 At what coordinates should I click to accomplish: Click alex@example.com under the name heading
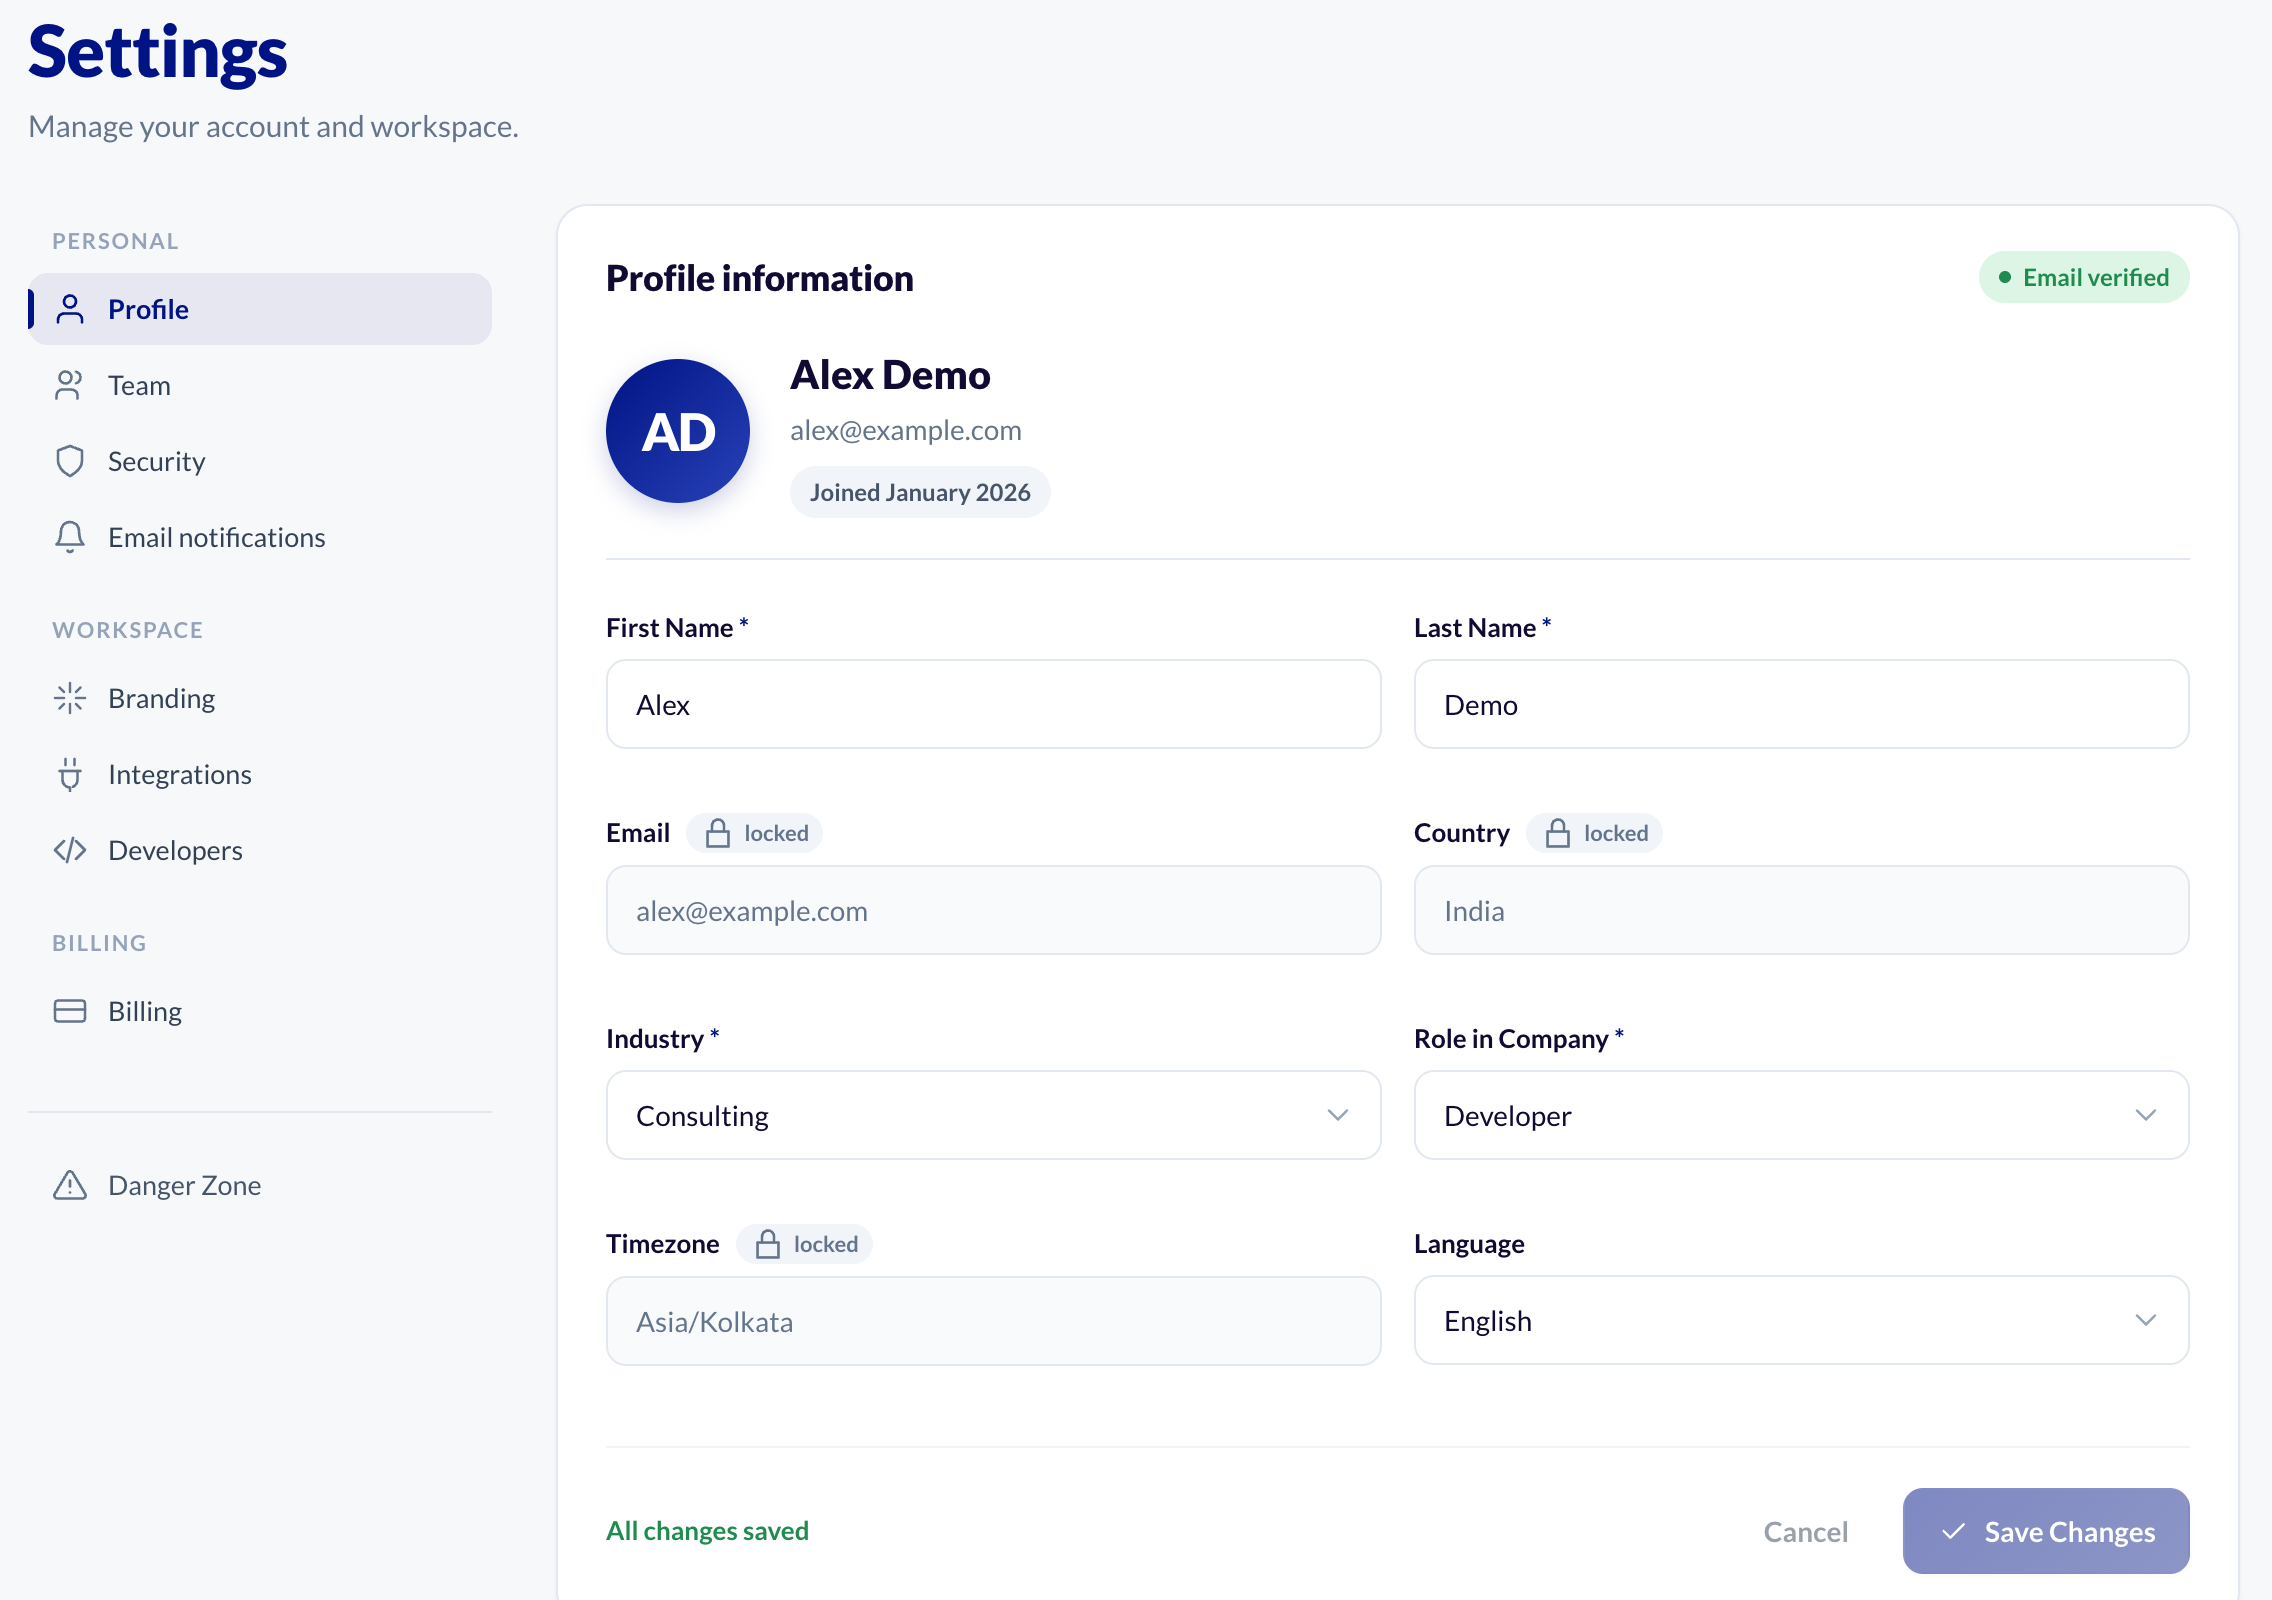point(906,430)
